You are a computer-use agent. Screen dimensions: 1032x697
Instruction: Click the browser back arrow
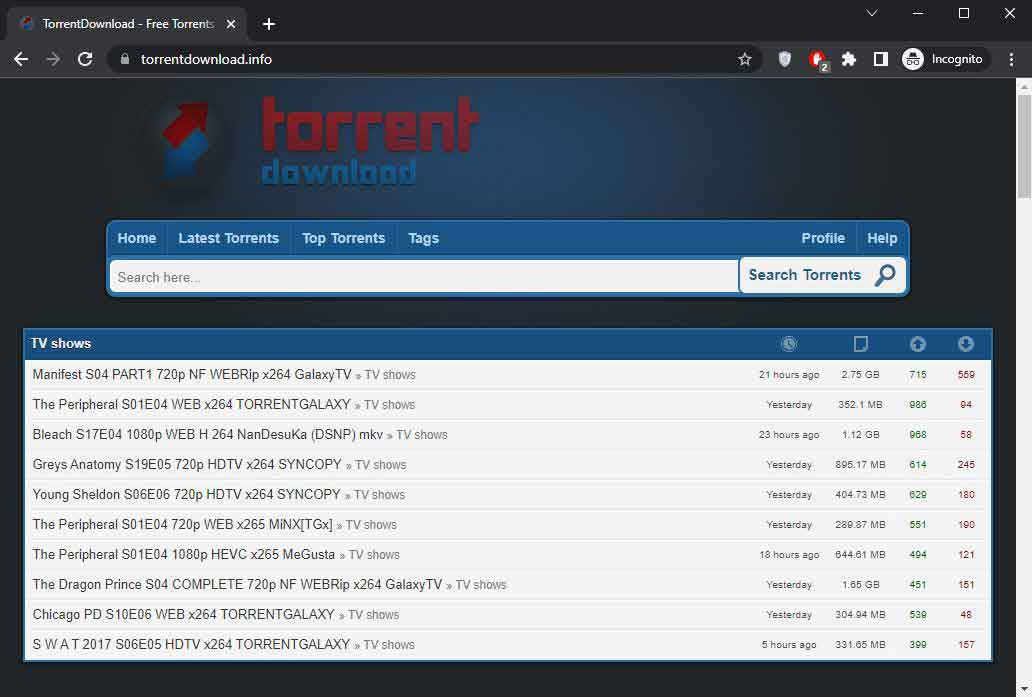point(21,59)
